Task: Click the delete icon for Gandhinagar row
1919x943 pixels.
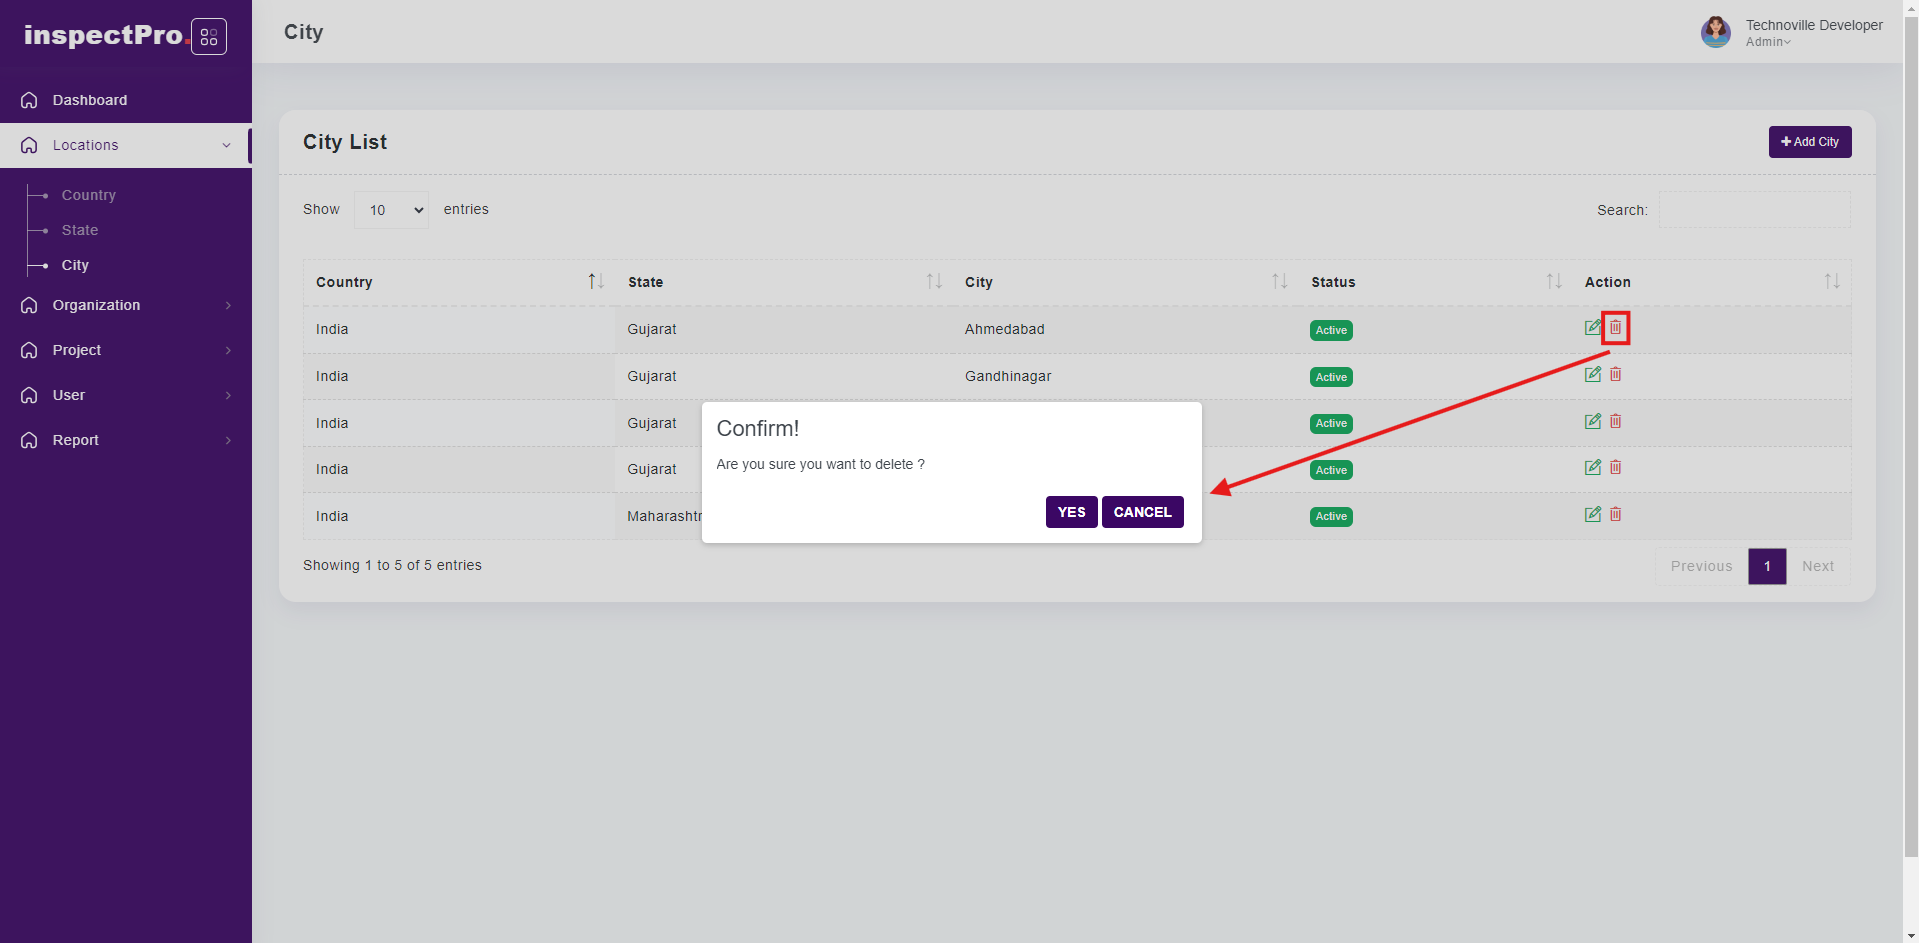Action: [1615, 375]
